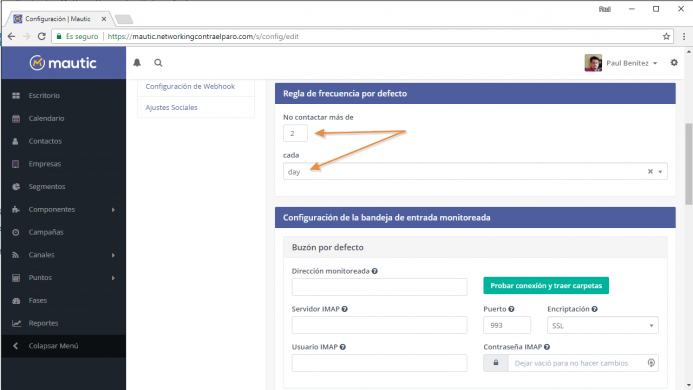The width and height of the screenshot is (693, 390).
Task: Expand the Puntos submenu arrow
Action: (113, 278)
